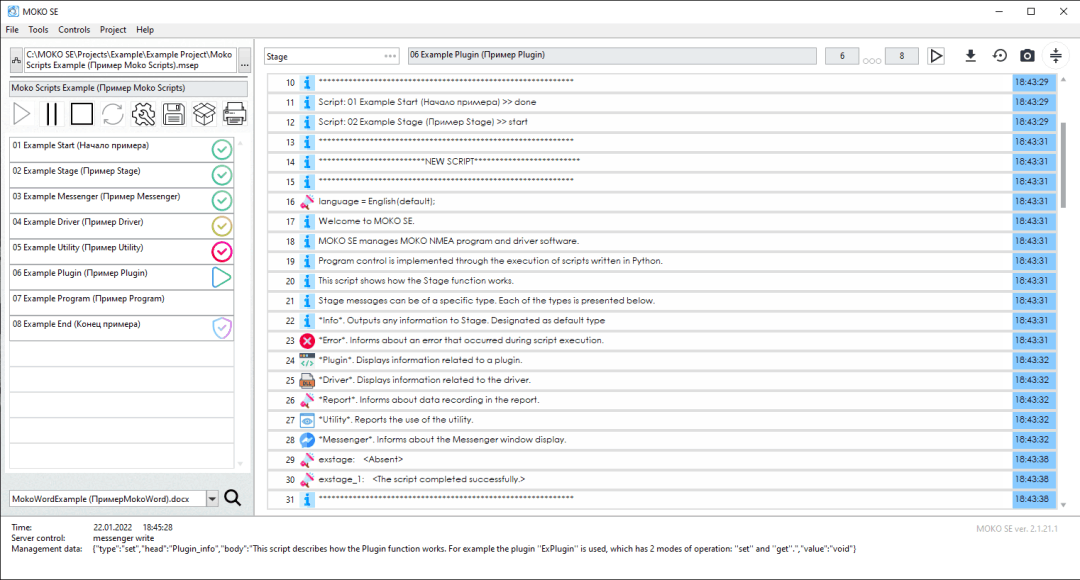Click the NEW SCRIPT separator log line

[x=449, y=161]
